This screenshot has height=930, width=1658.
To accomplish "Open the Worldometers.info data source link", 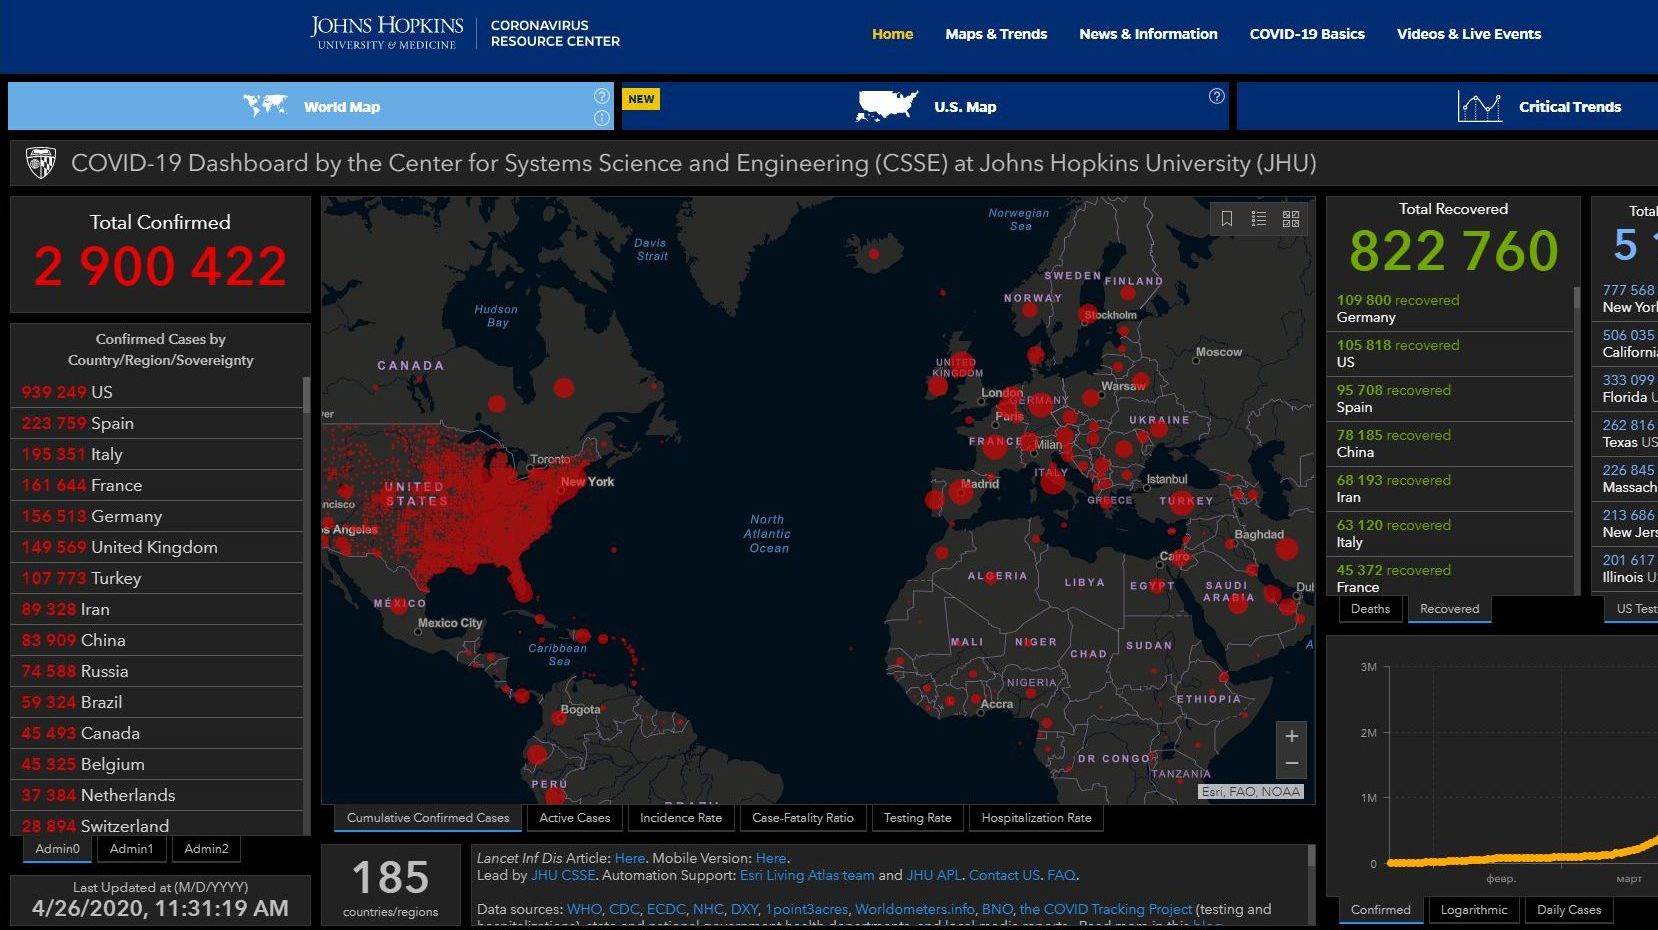I will pyautogui.click(x=915, y=909).
